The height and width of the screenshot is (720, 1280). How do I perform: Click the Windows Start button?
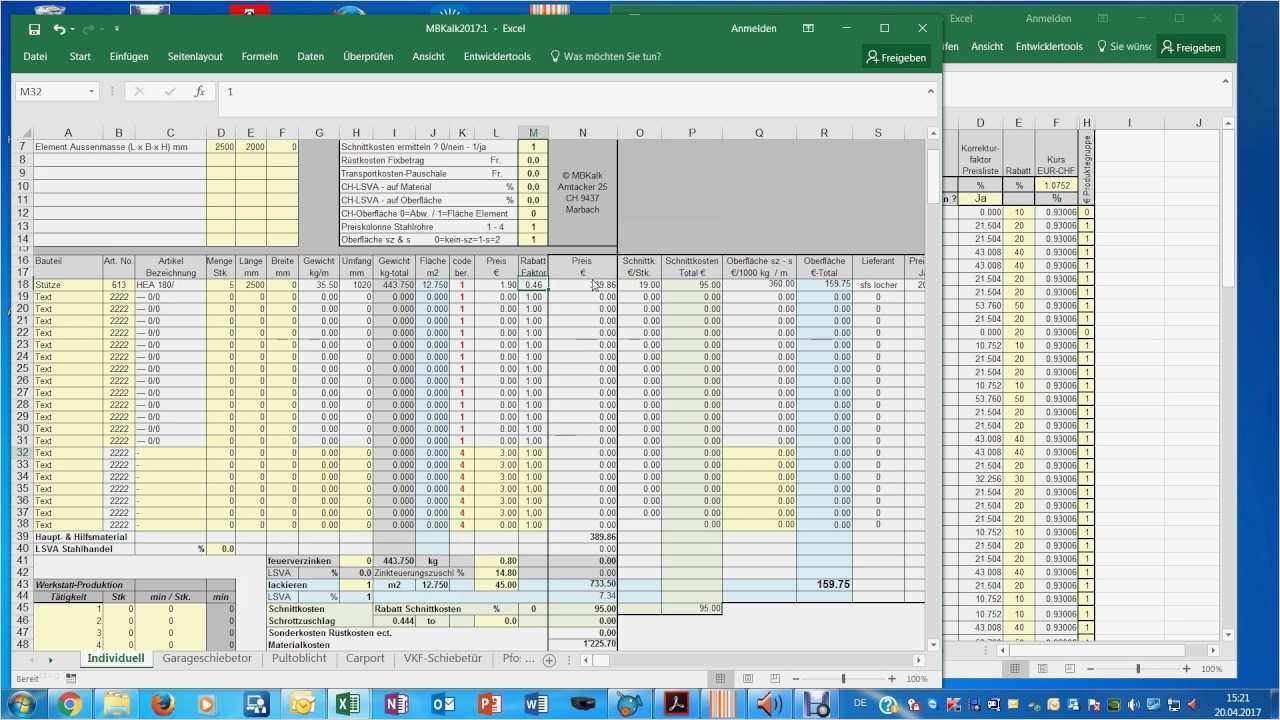coord(21,704)
